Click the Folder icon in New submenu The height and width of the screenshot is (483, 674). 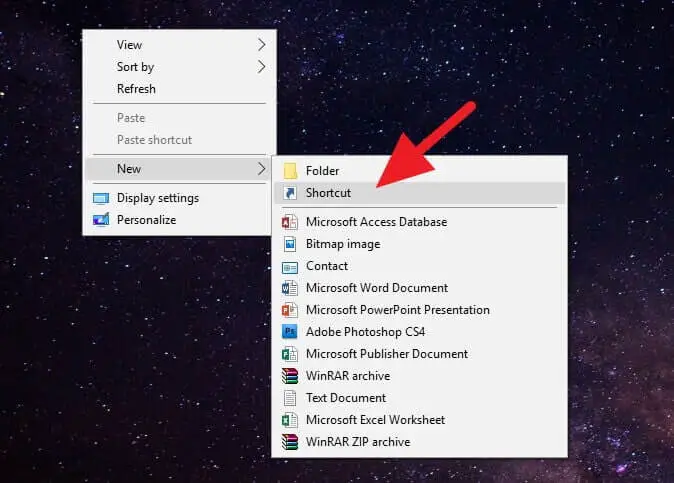click(x=290, y=171)
